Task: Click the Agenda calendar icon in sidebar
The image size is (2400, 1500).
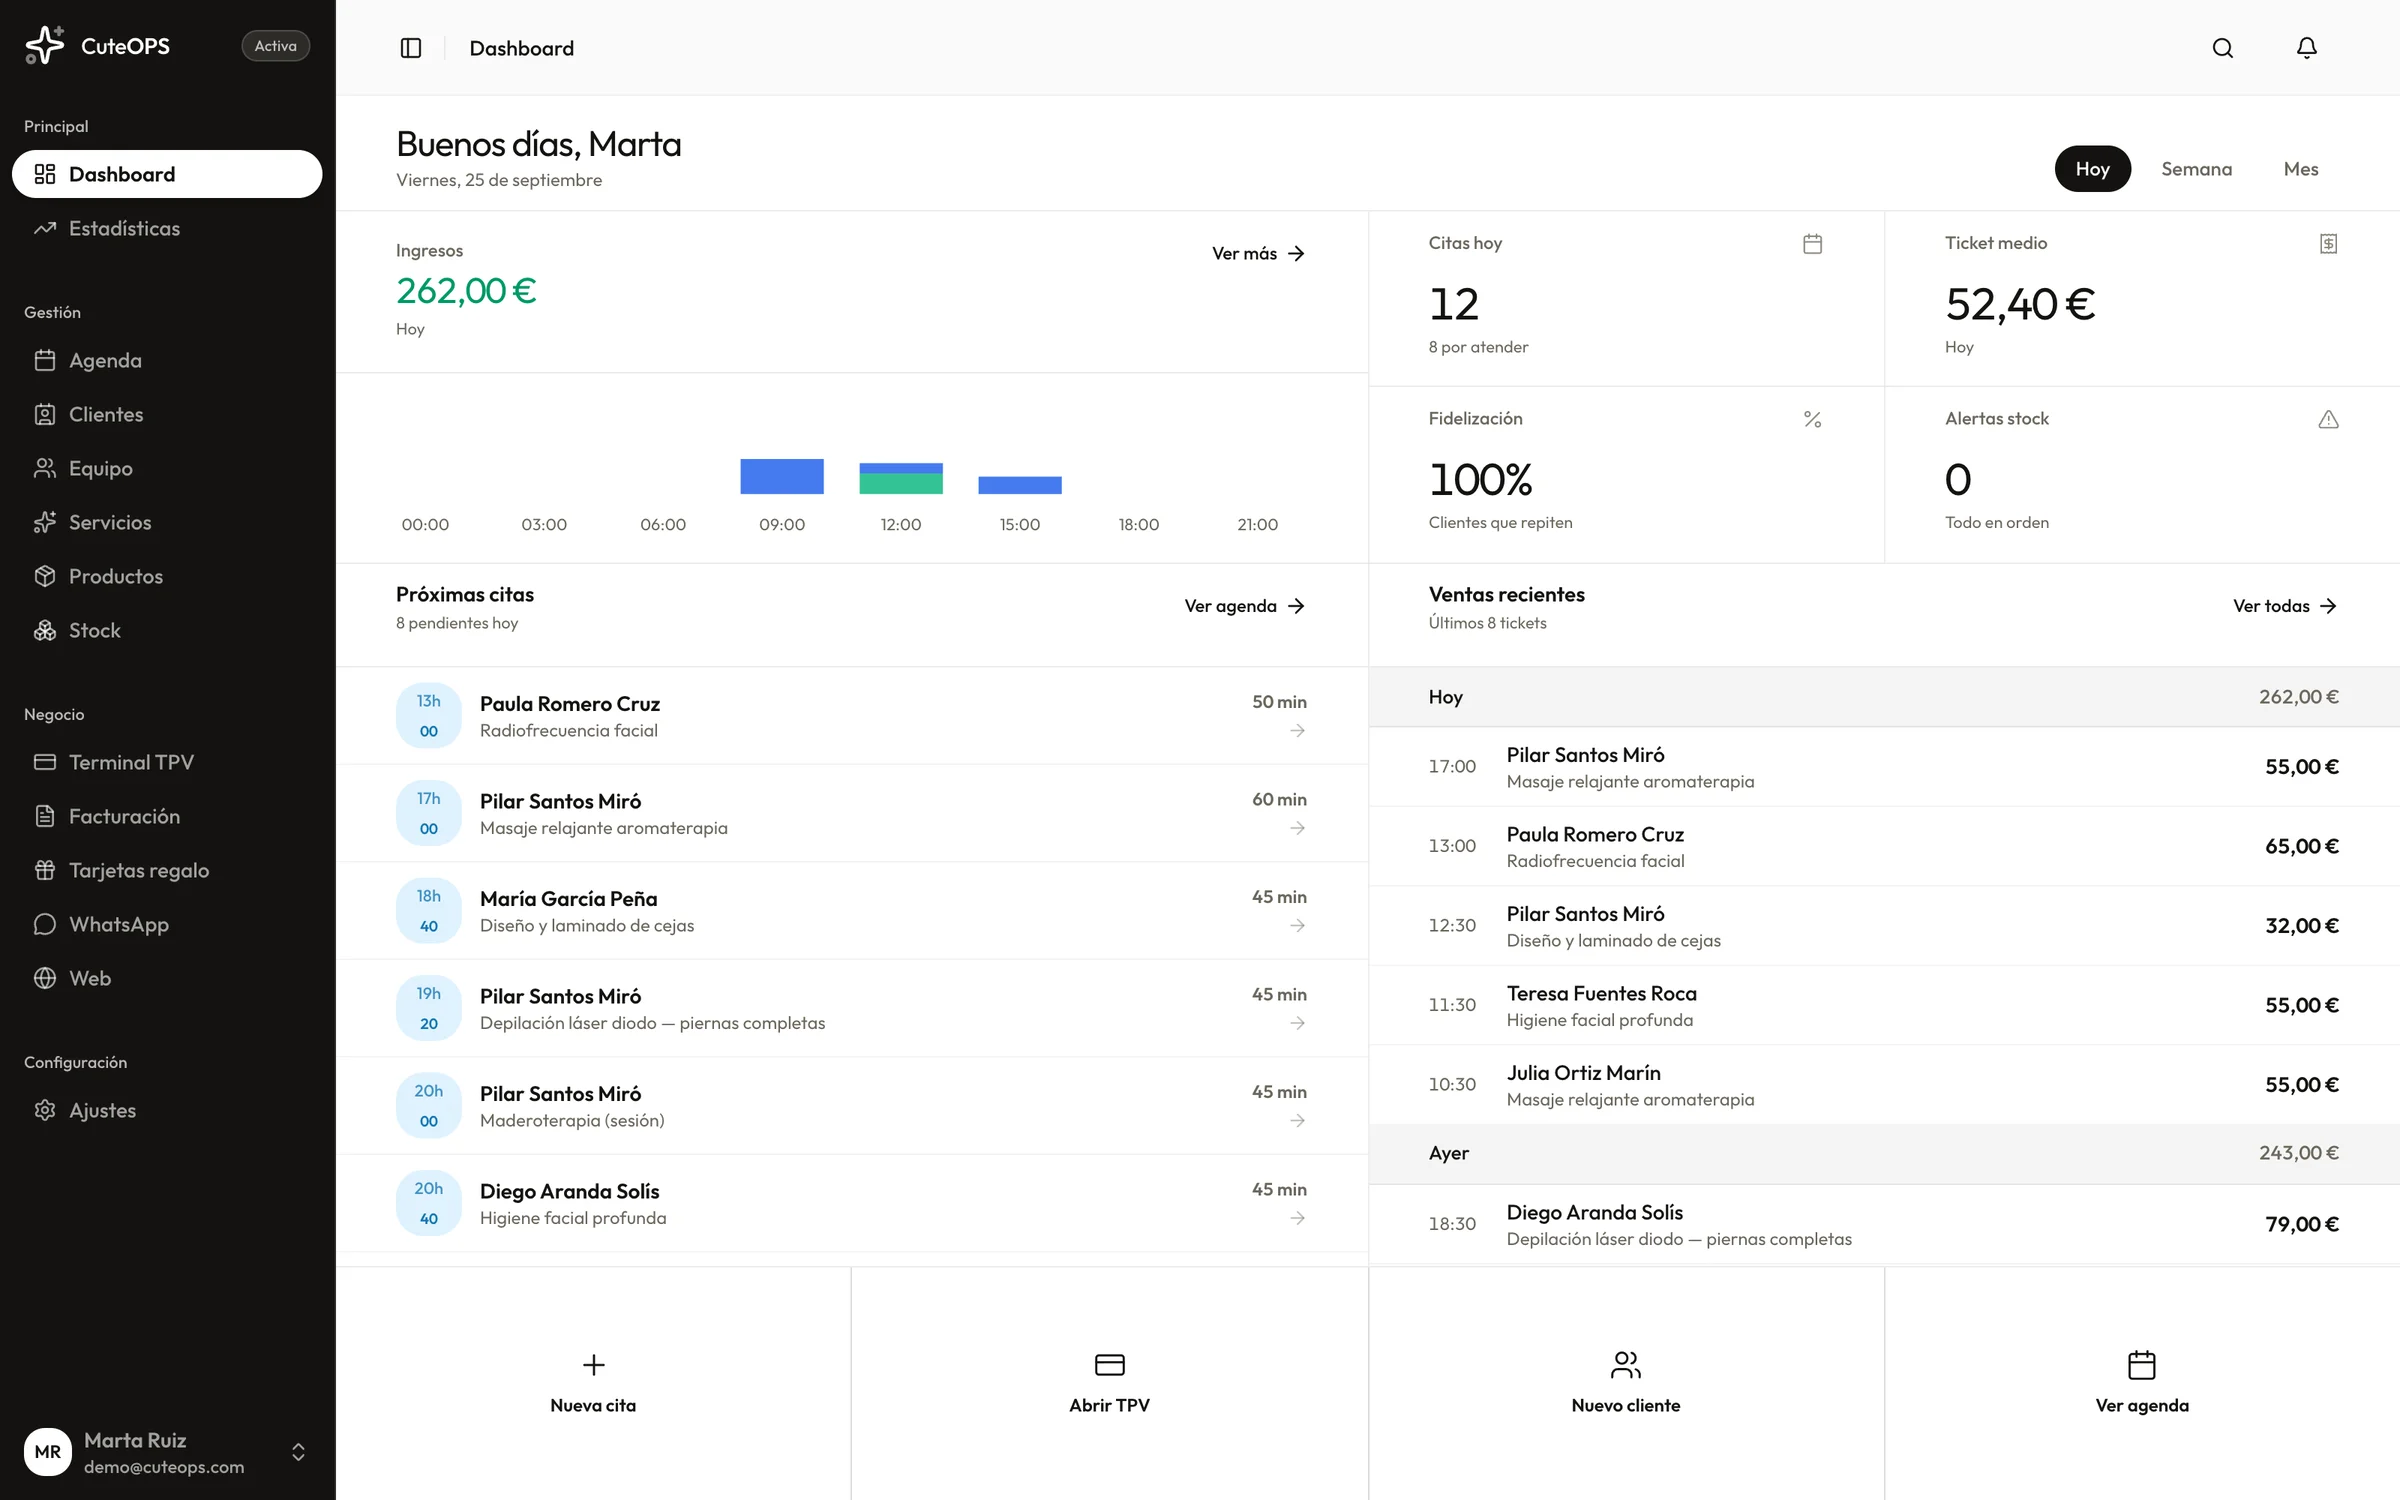Action: pyautogui.click(x=45, y=360)
